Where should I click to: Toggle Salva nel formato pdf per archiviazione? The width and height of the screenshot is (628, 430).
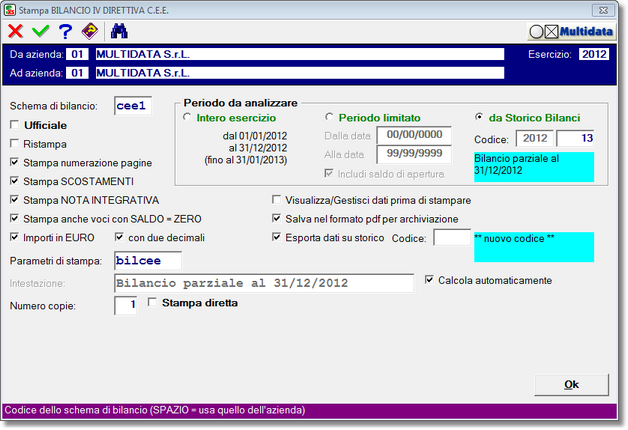tap(276, 218)
